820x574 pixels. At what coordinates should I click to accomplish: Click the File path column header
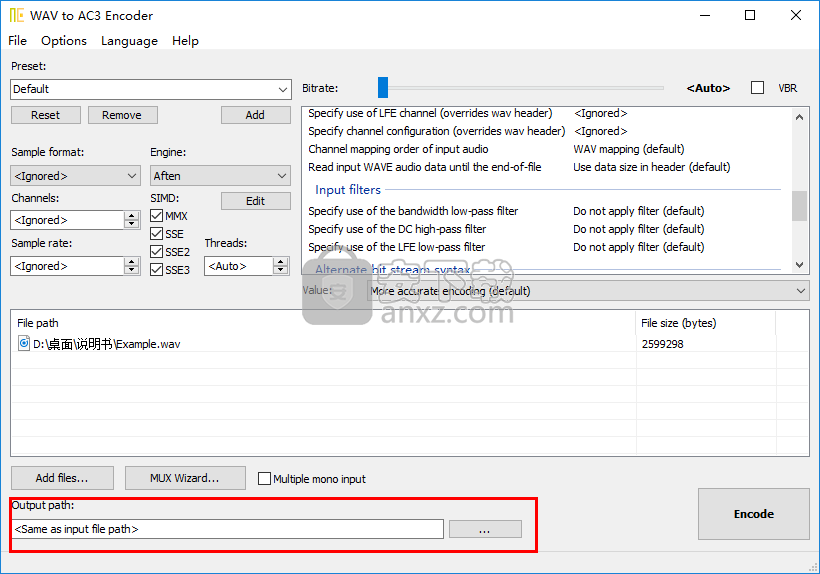[x=323, y=323]
